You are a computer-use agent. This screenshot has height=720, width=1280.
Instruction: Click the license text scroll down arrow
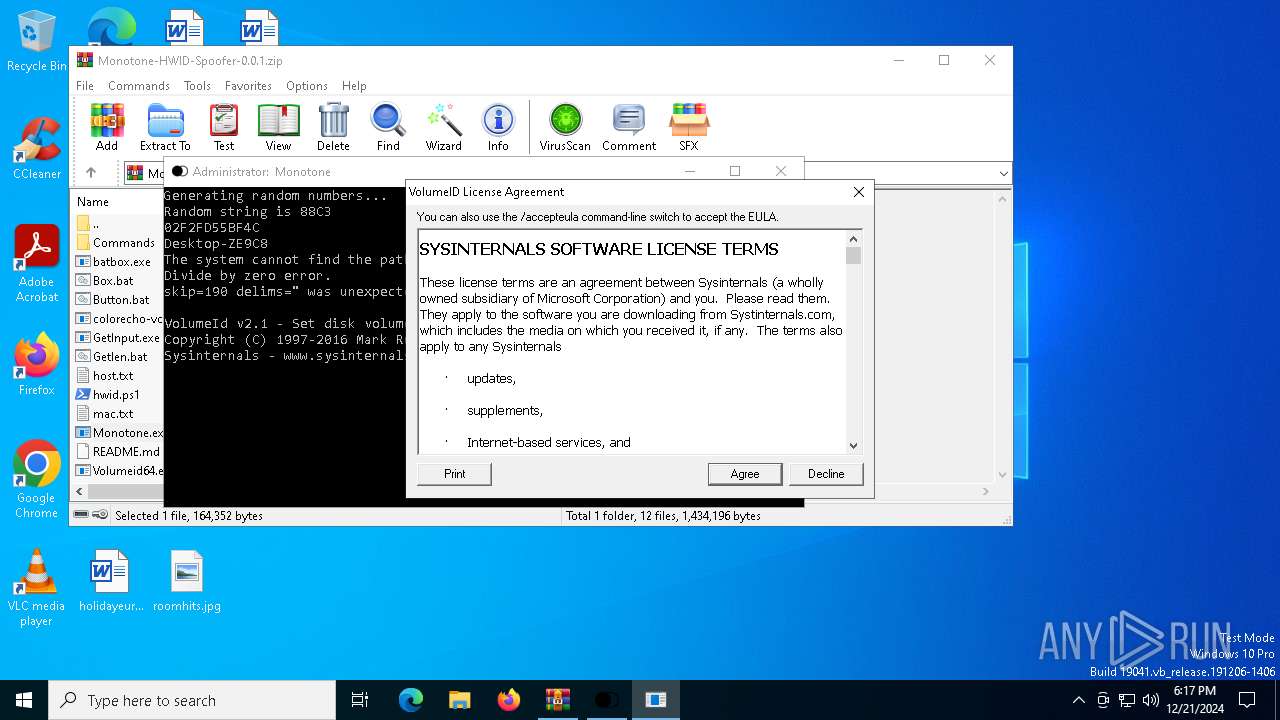[x=853, y=446]
